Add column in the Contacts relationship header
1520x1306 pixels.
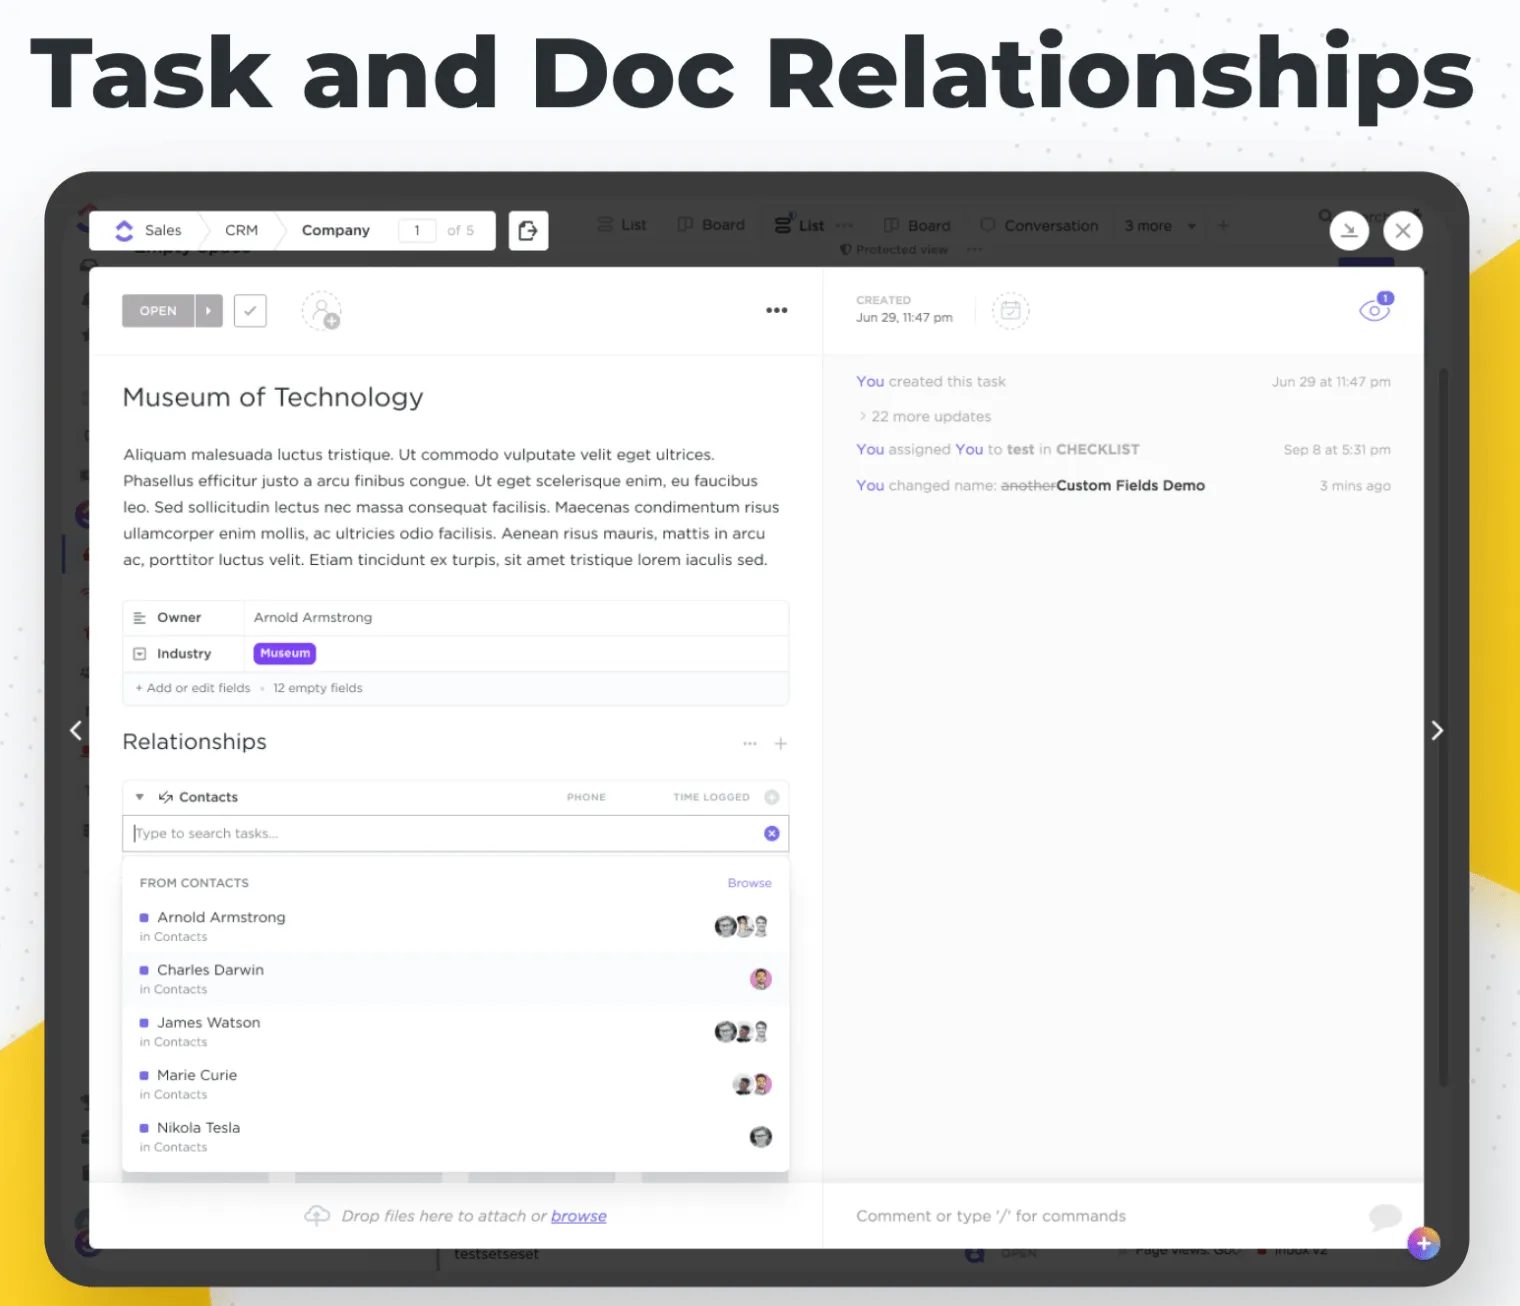772,797
